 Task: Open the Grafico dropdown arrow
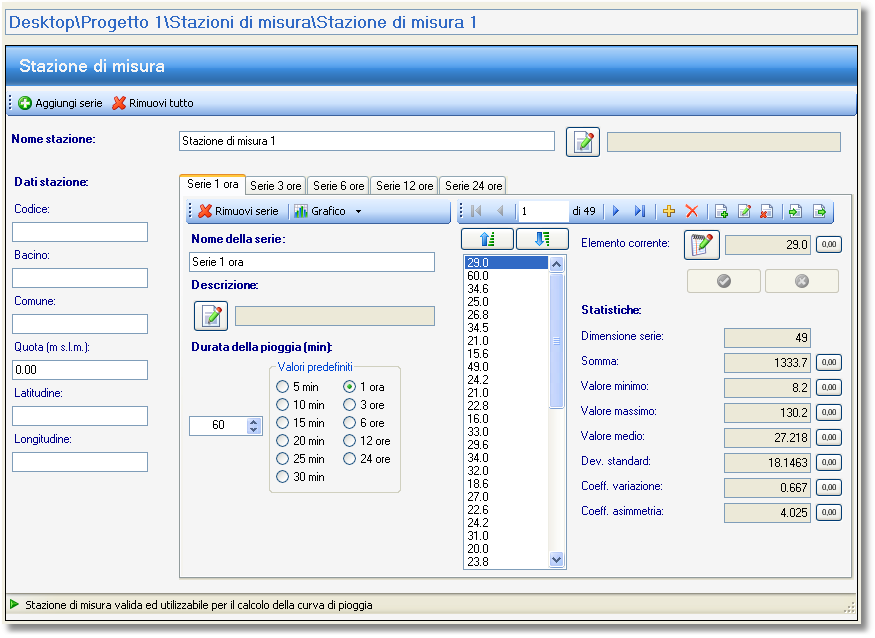pyautogui.click(x=358, y=212)
